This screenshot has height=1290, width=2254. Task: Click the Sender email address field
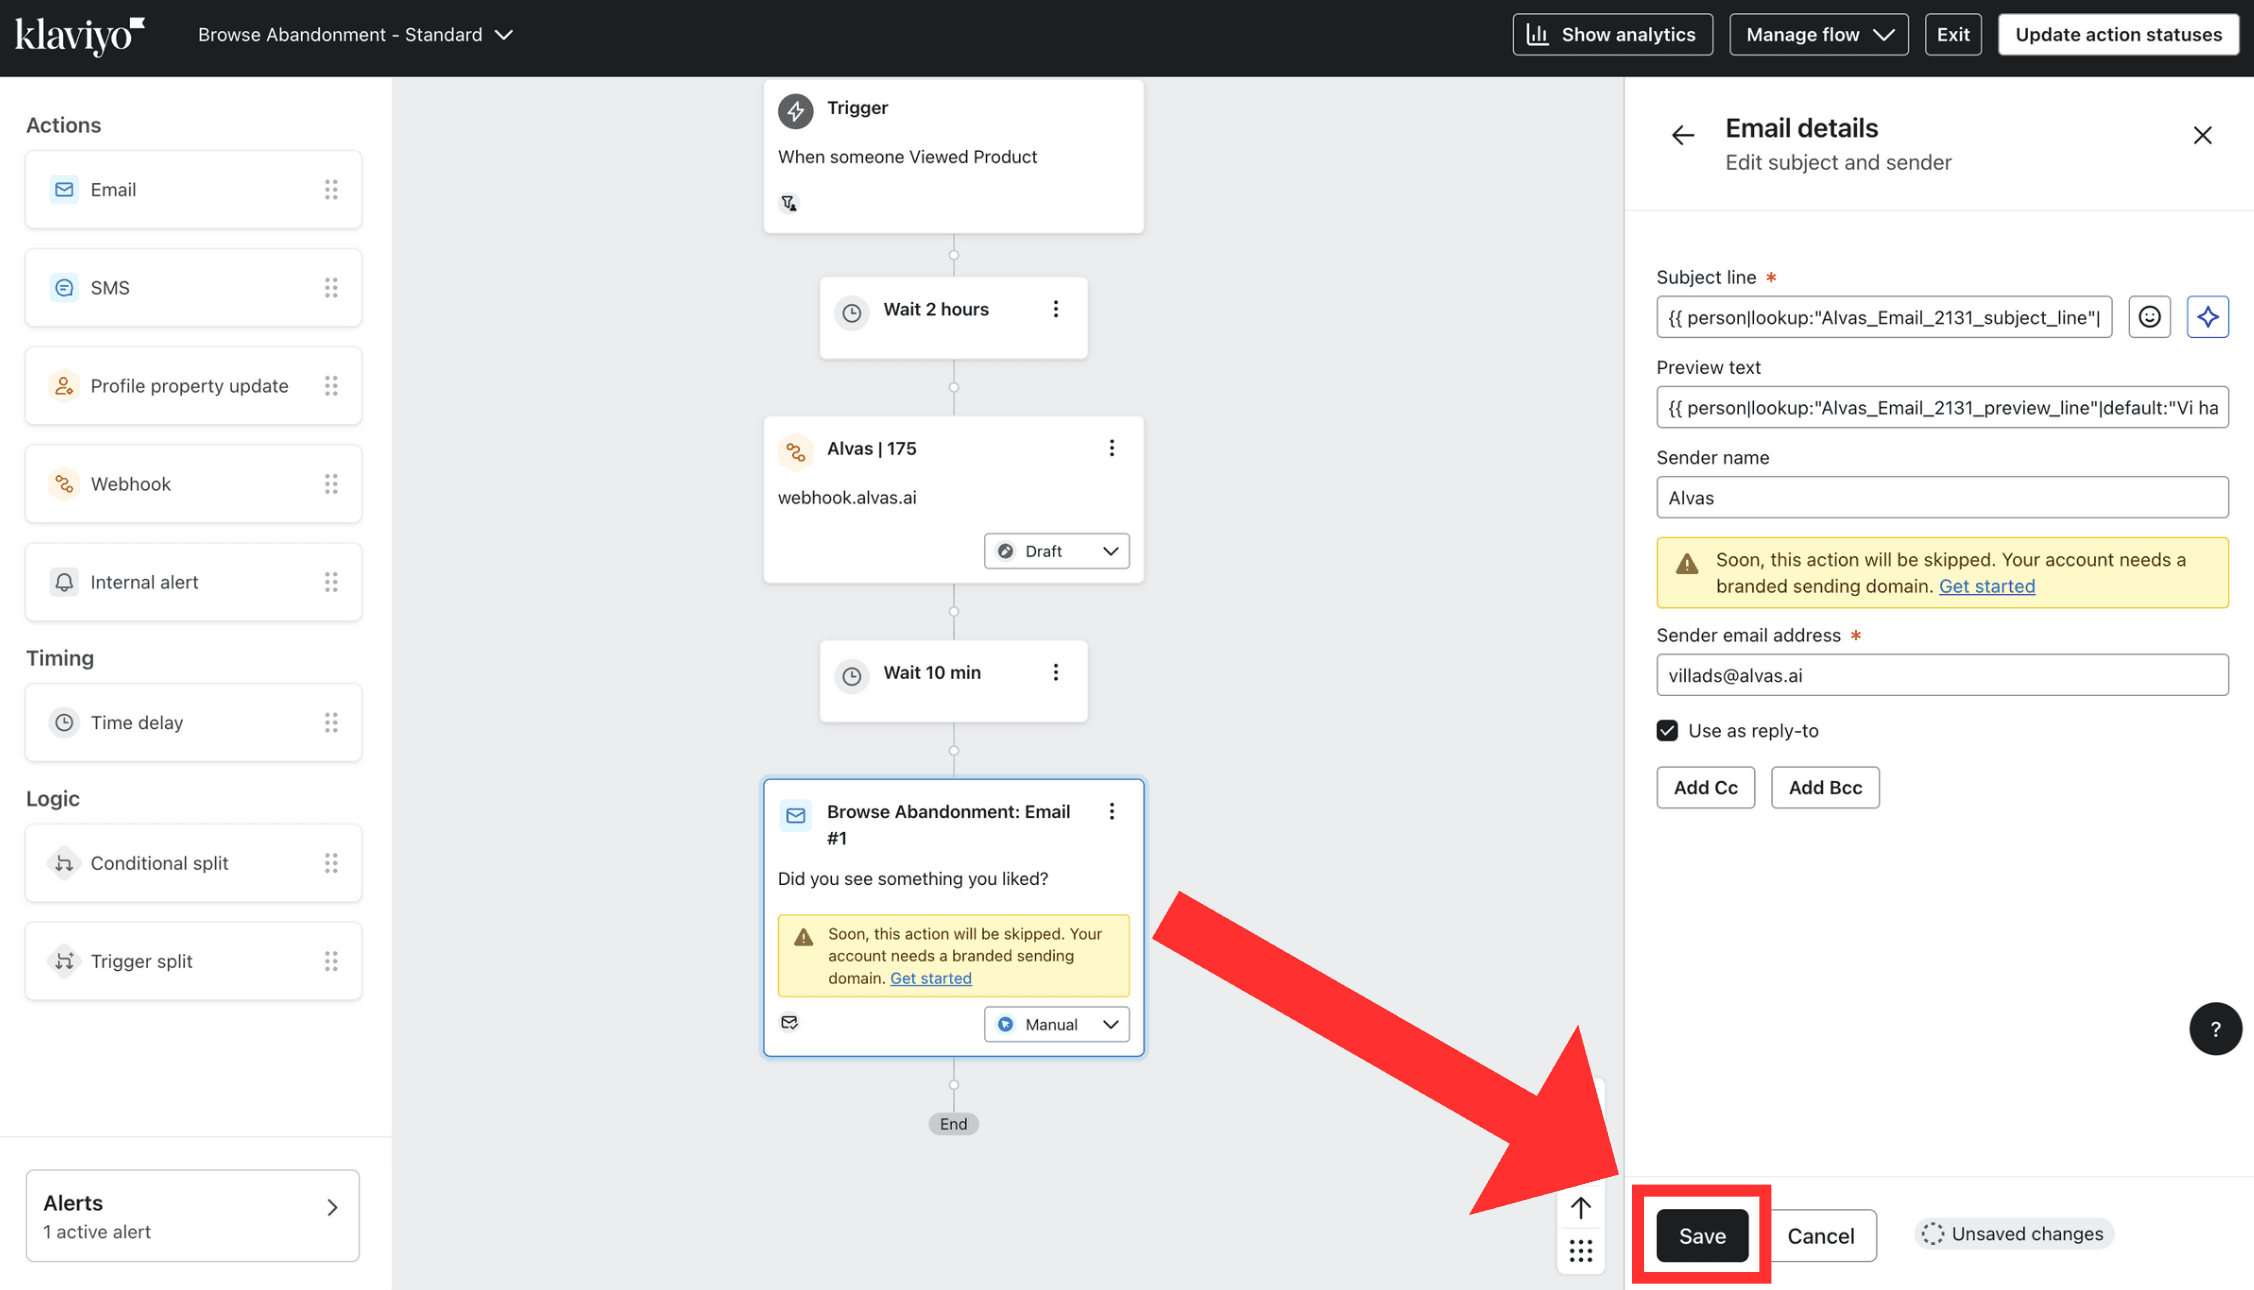coord(1942,675)
